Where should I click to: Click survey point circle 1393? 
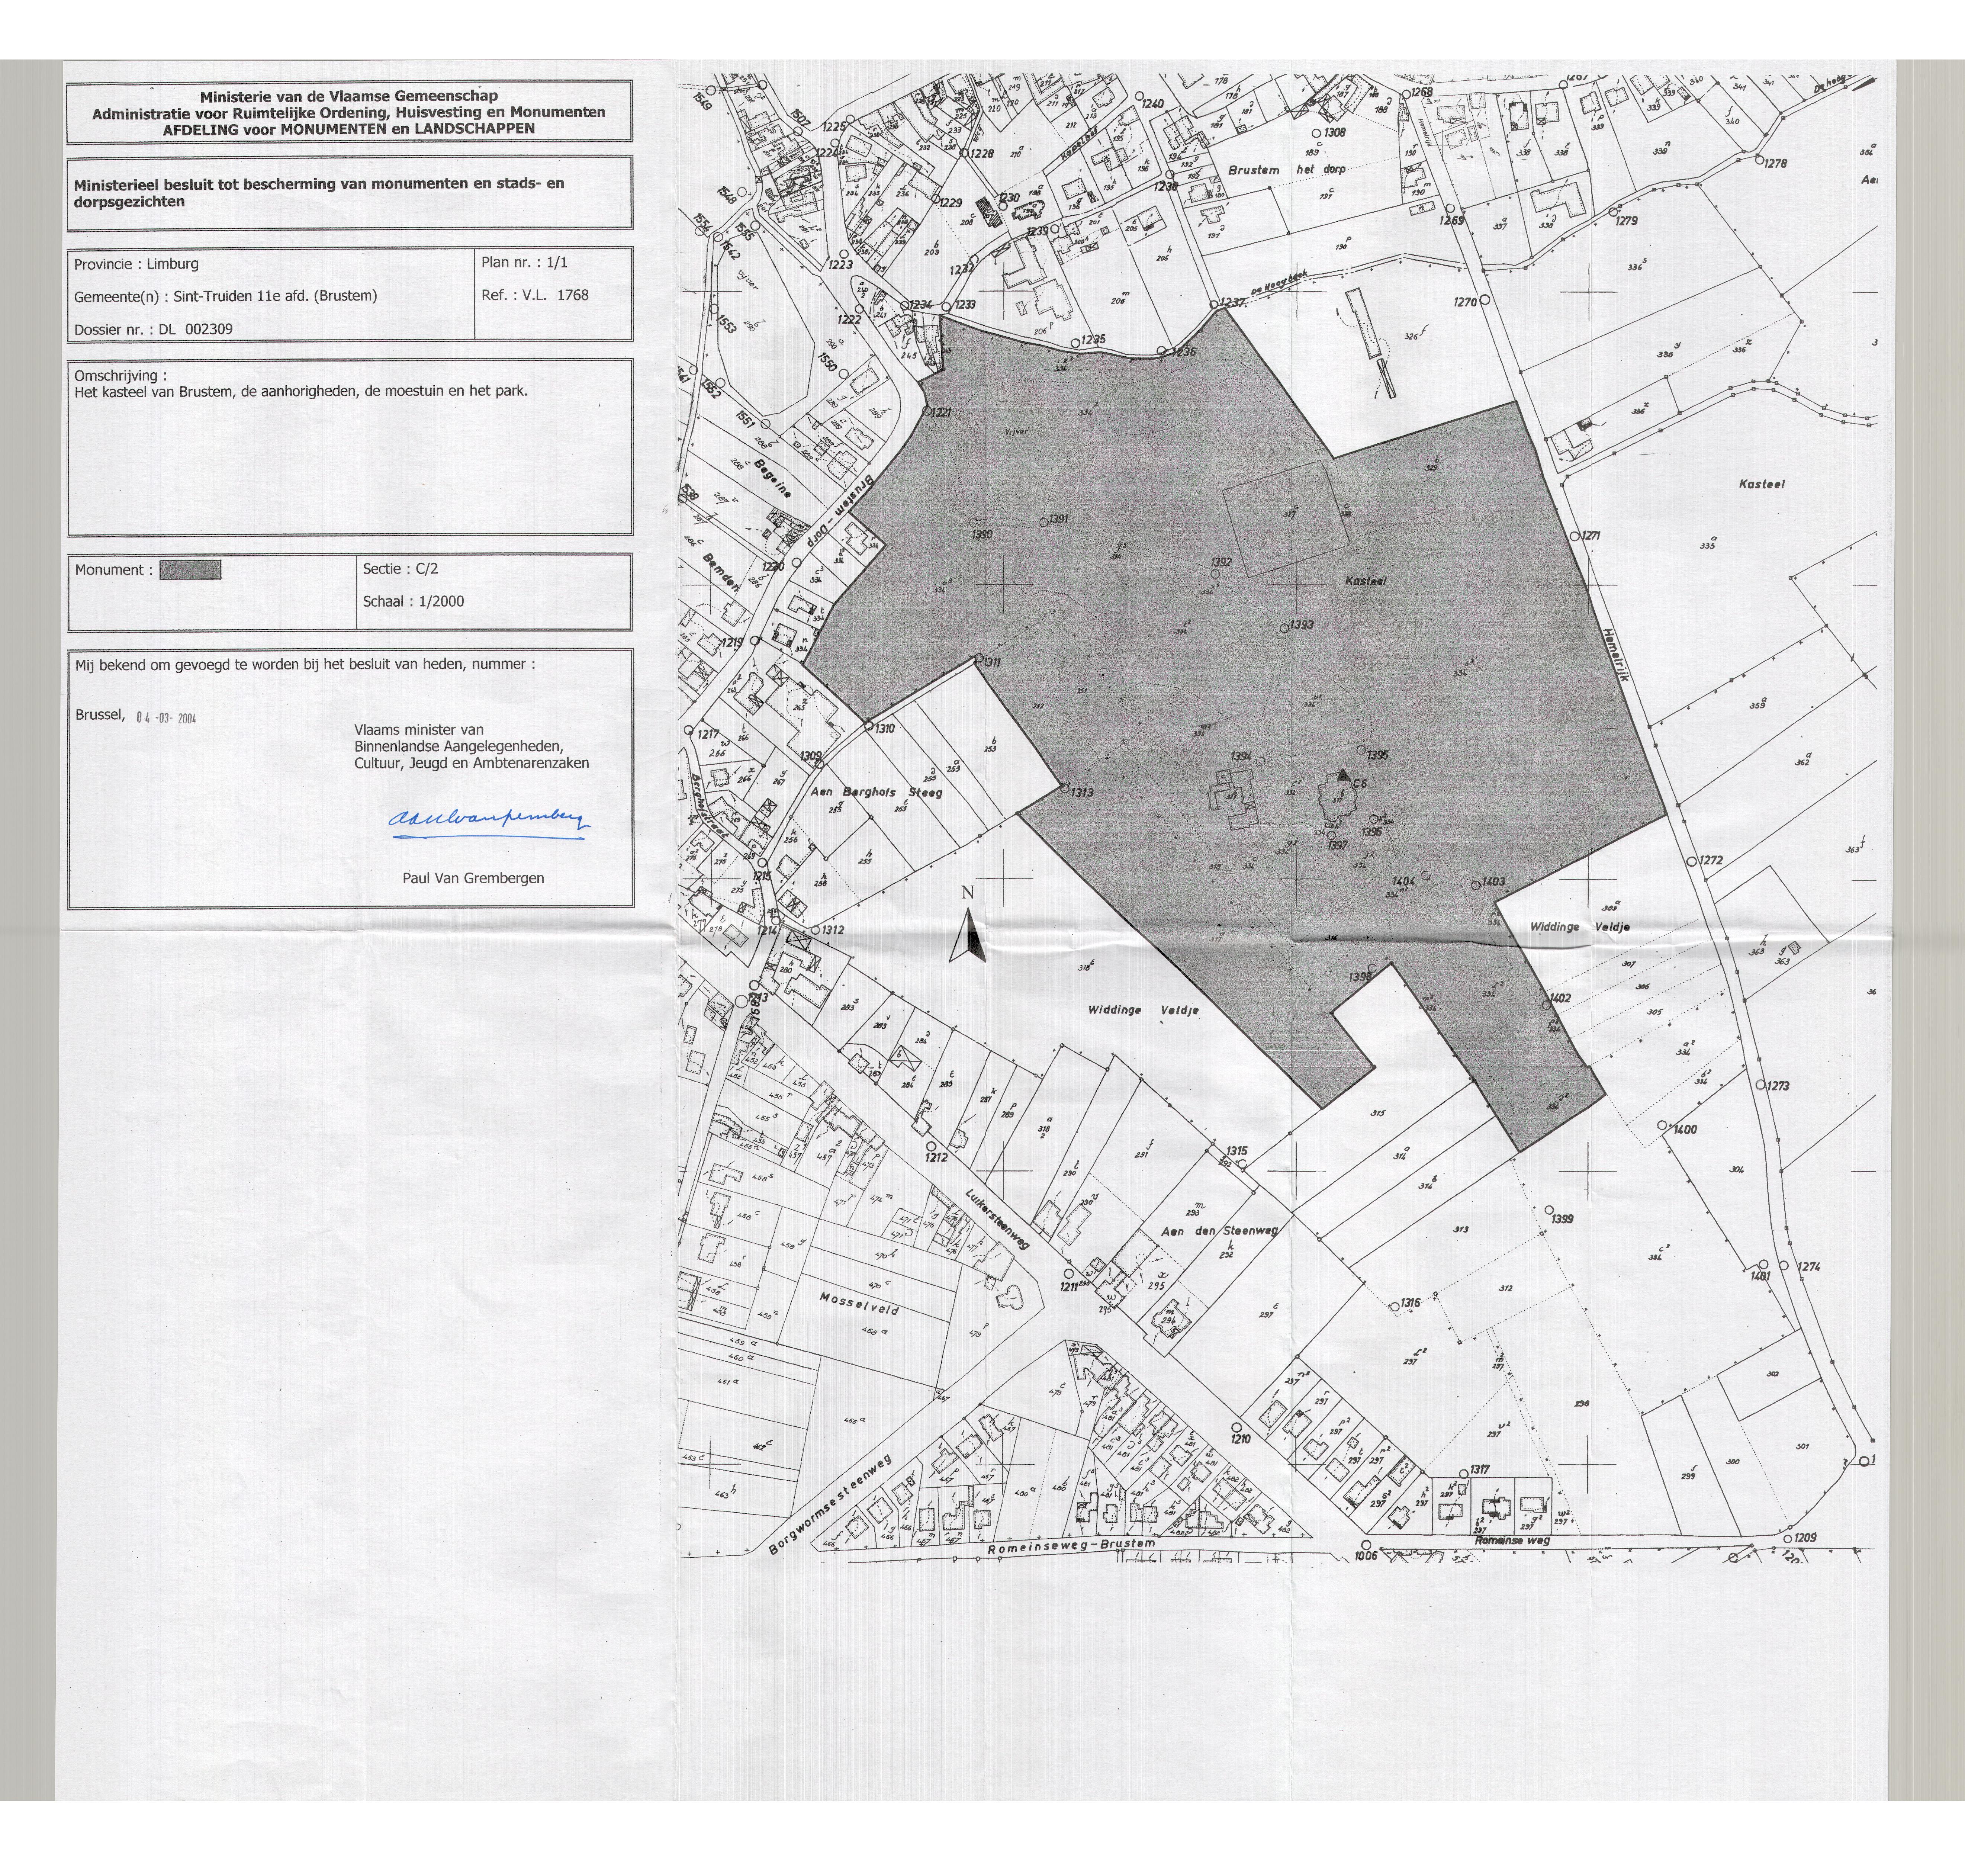click(x=1284, y=628)
